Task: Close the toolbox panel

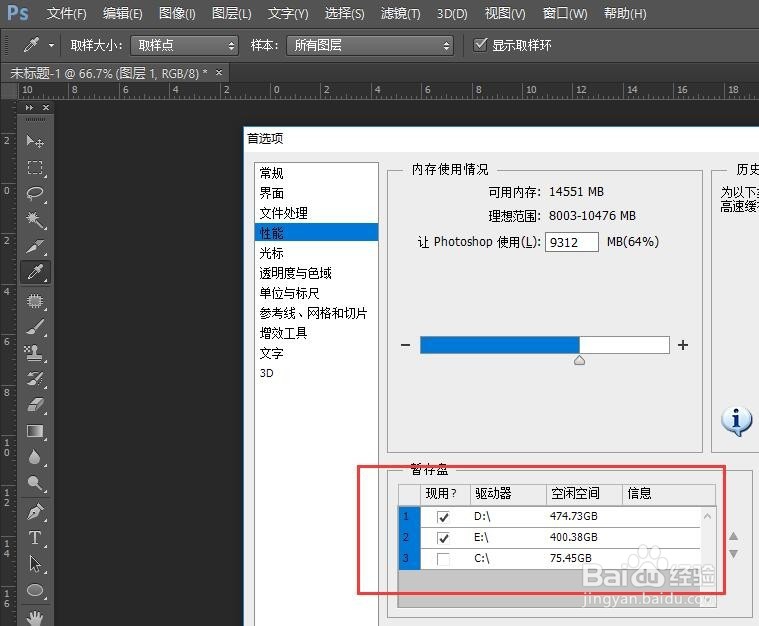Action: pyautogui.click(x=46, y=107)
